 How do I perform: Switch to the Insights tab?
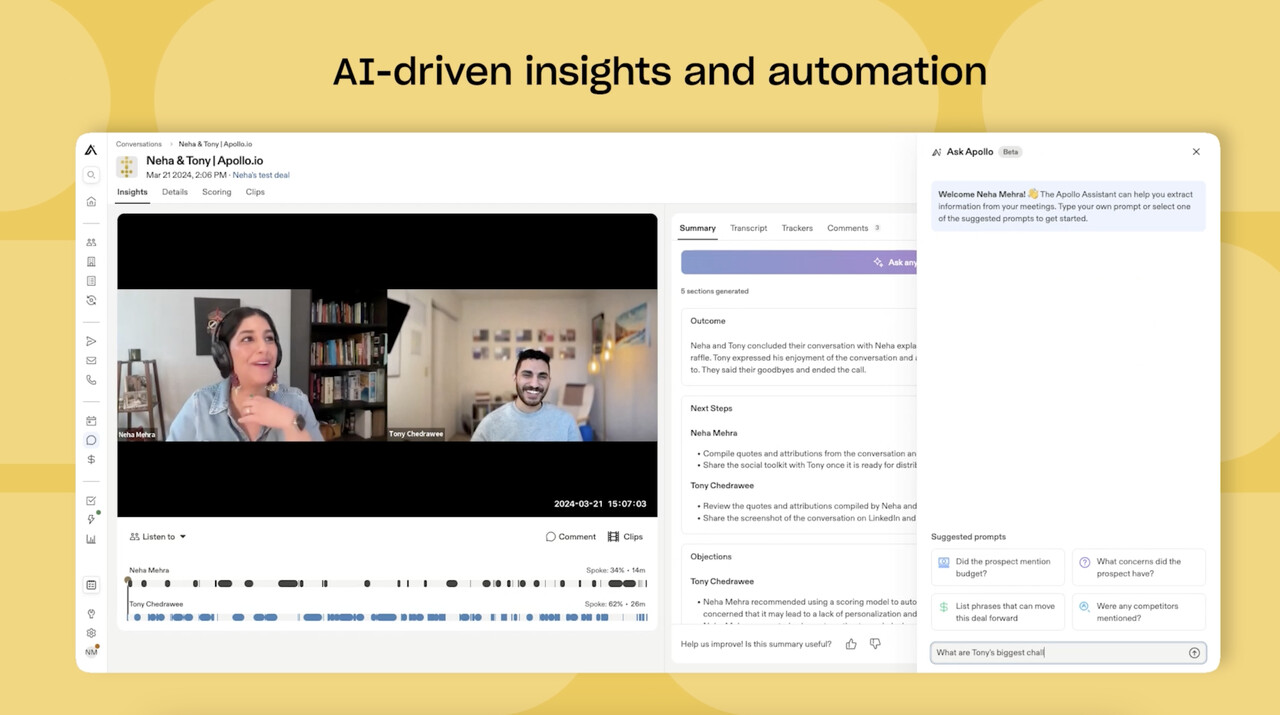(x=132, y=192)
